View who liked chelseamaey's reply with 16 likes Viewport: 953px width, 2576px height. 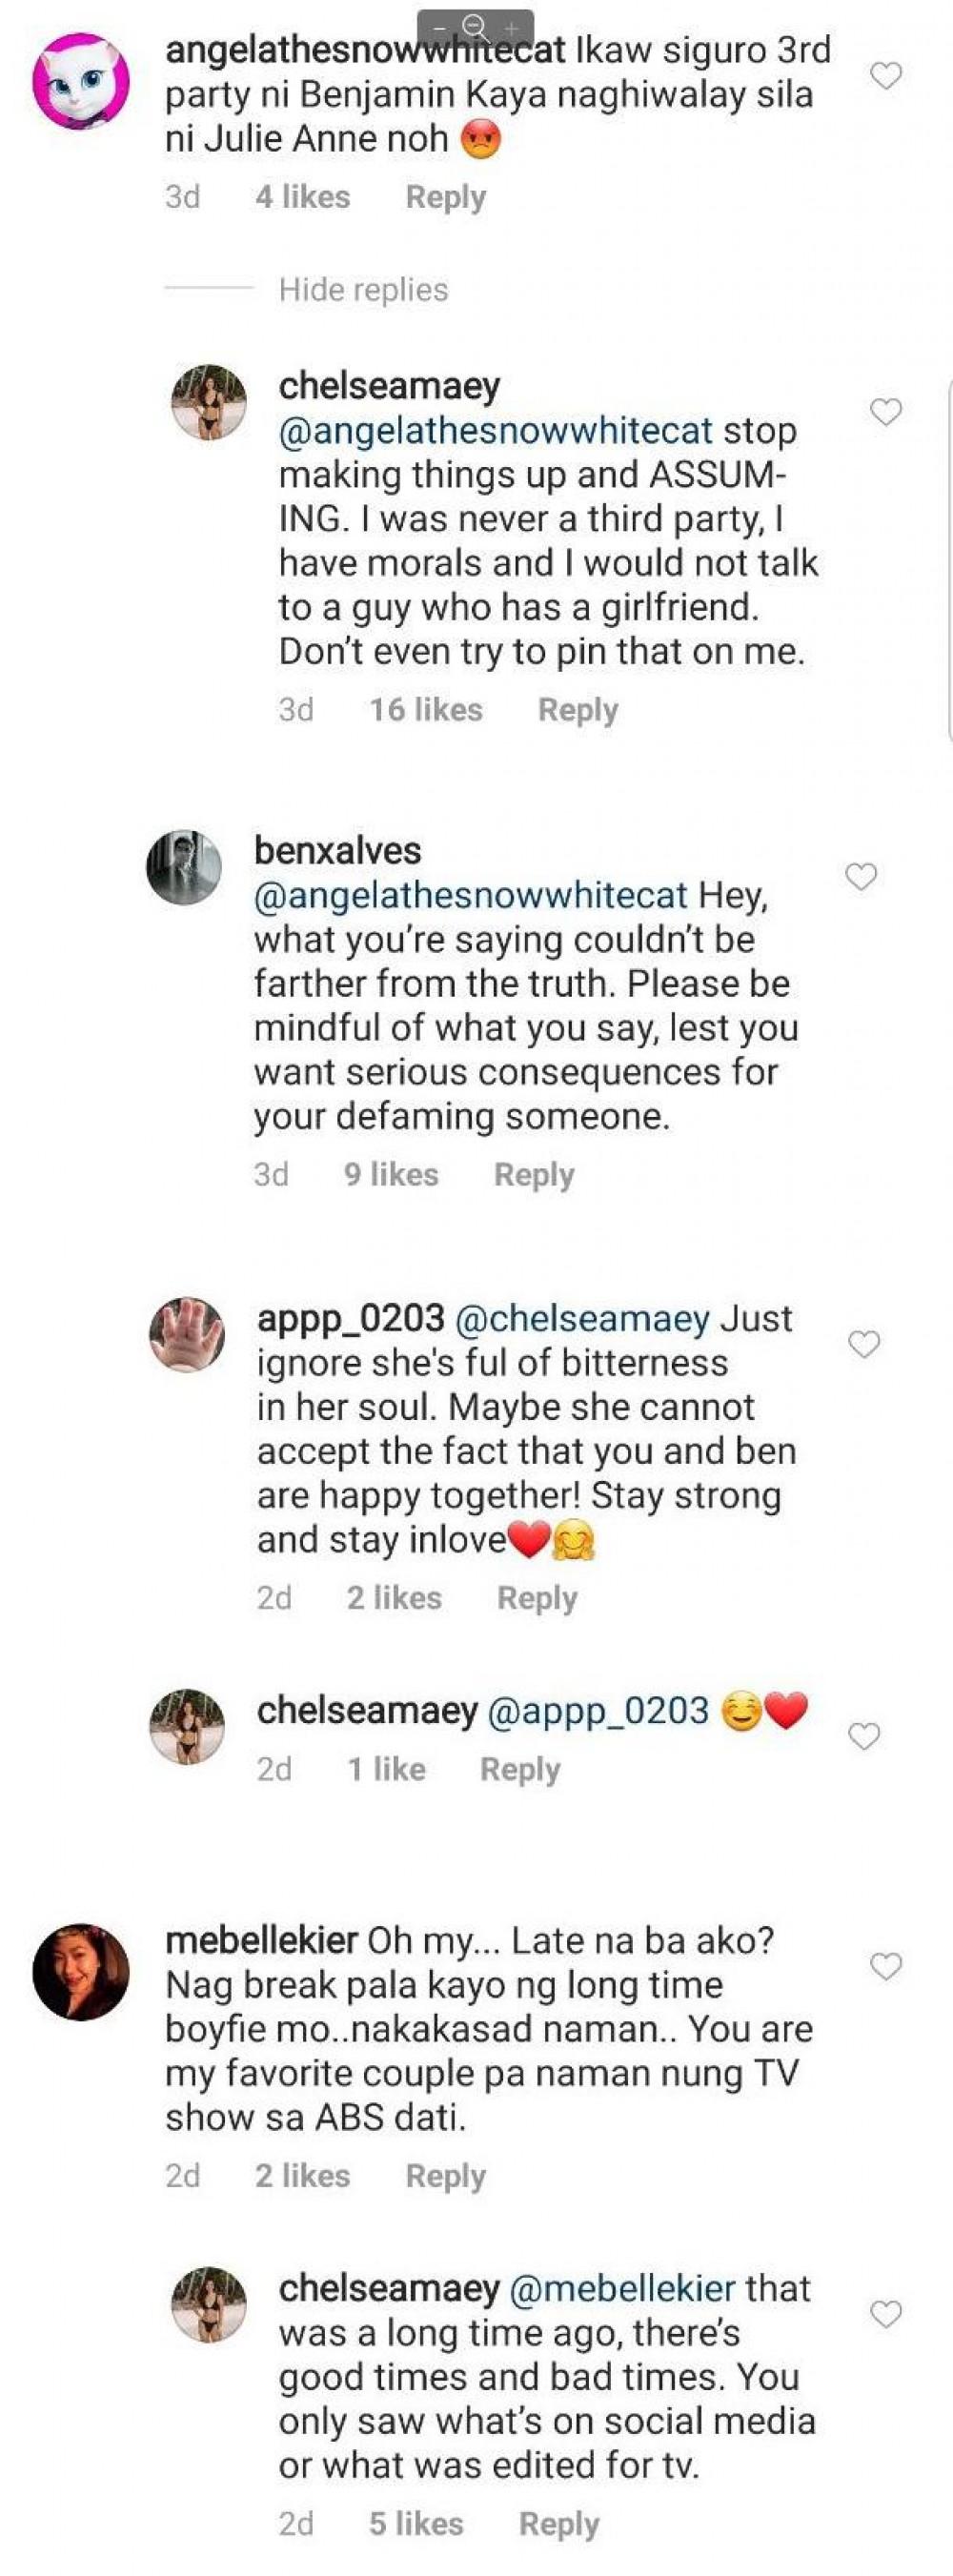coord(426,710)
